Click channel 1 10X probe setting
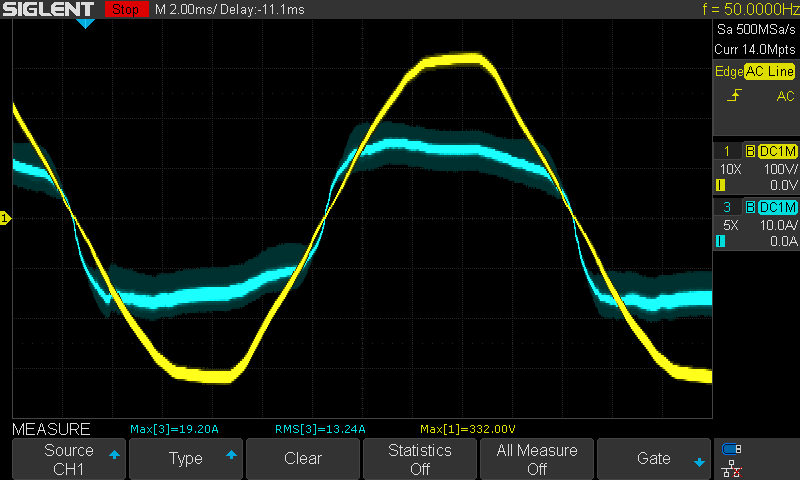The height and width of the screenshot is (480, 800). [730, 169]
